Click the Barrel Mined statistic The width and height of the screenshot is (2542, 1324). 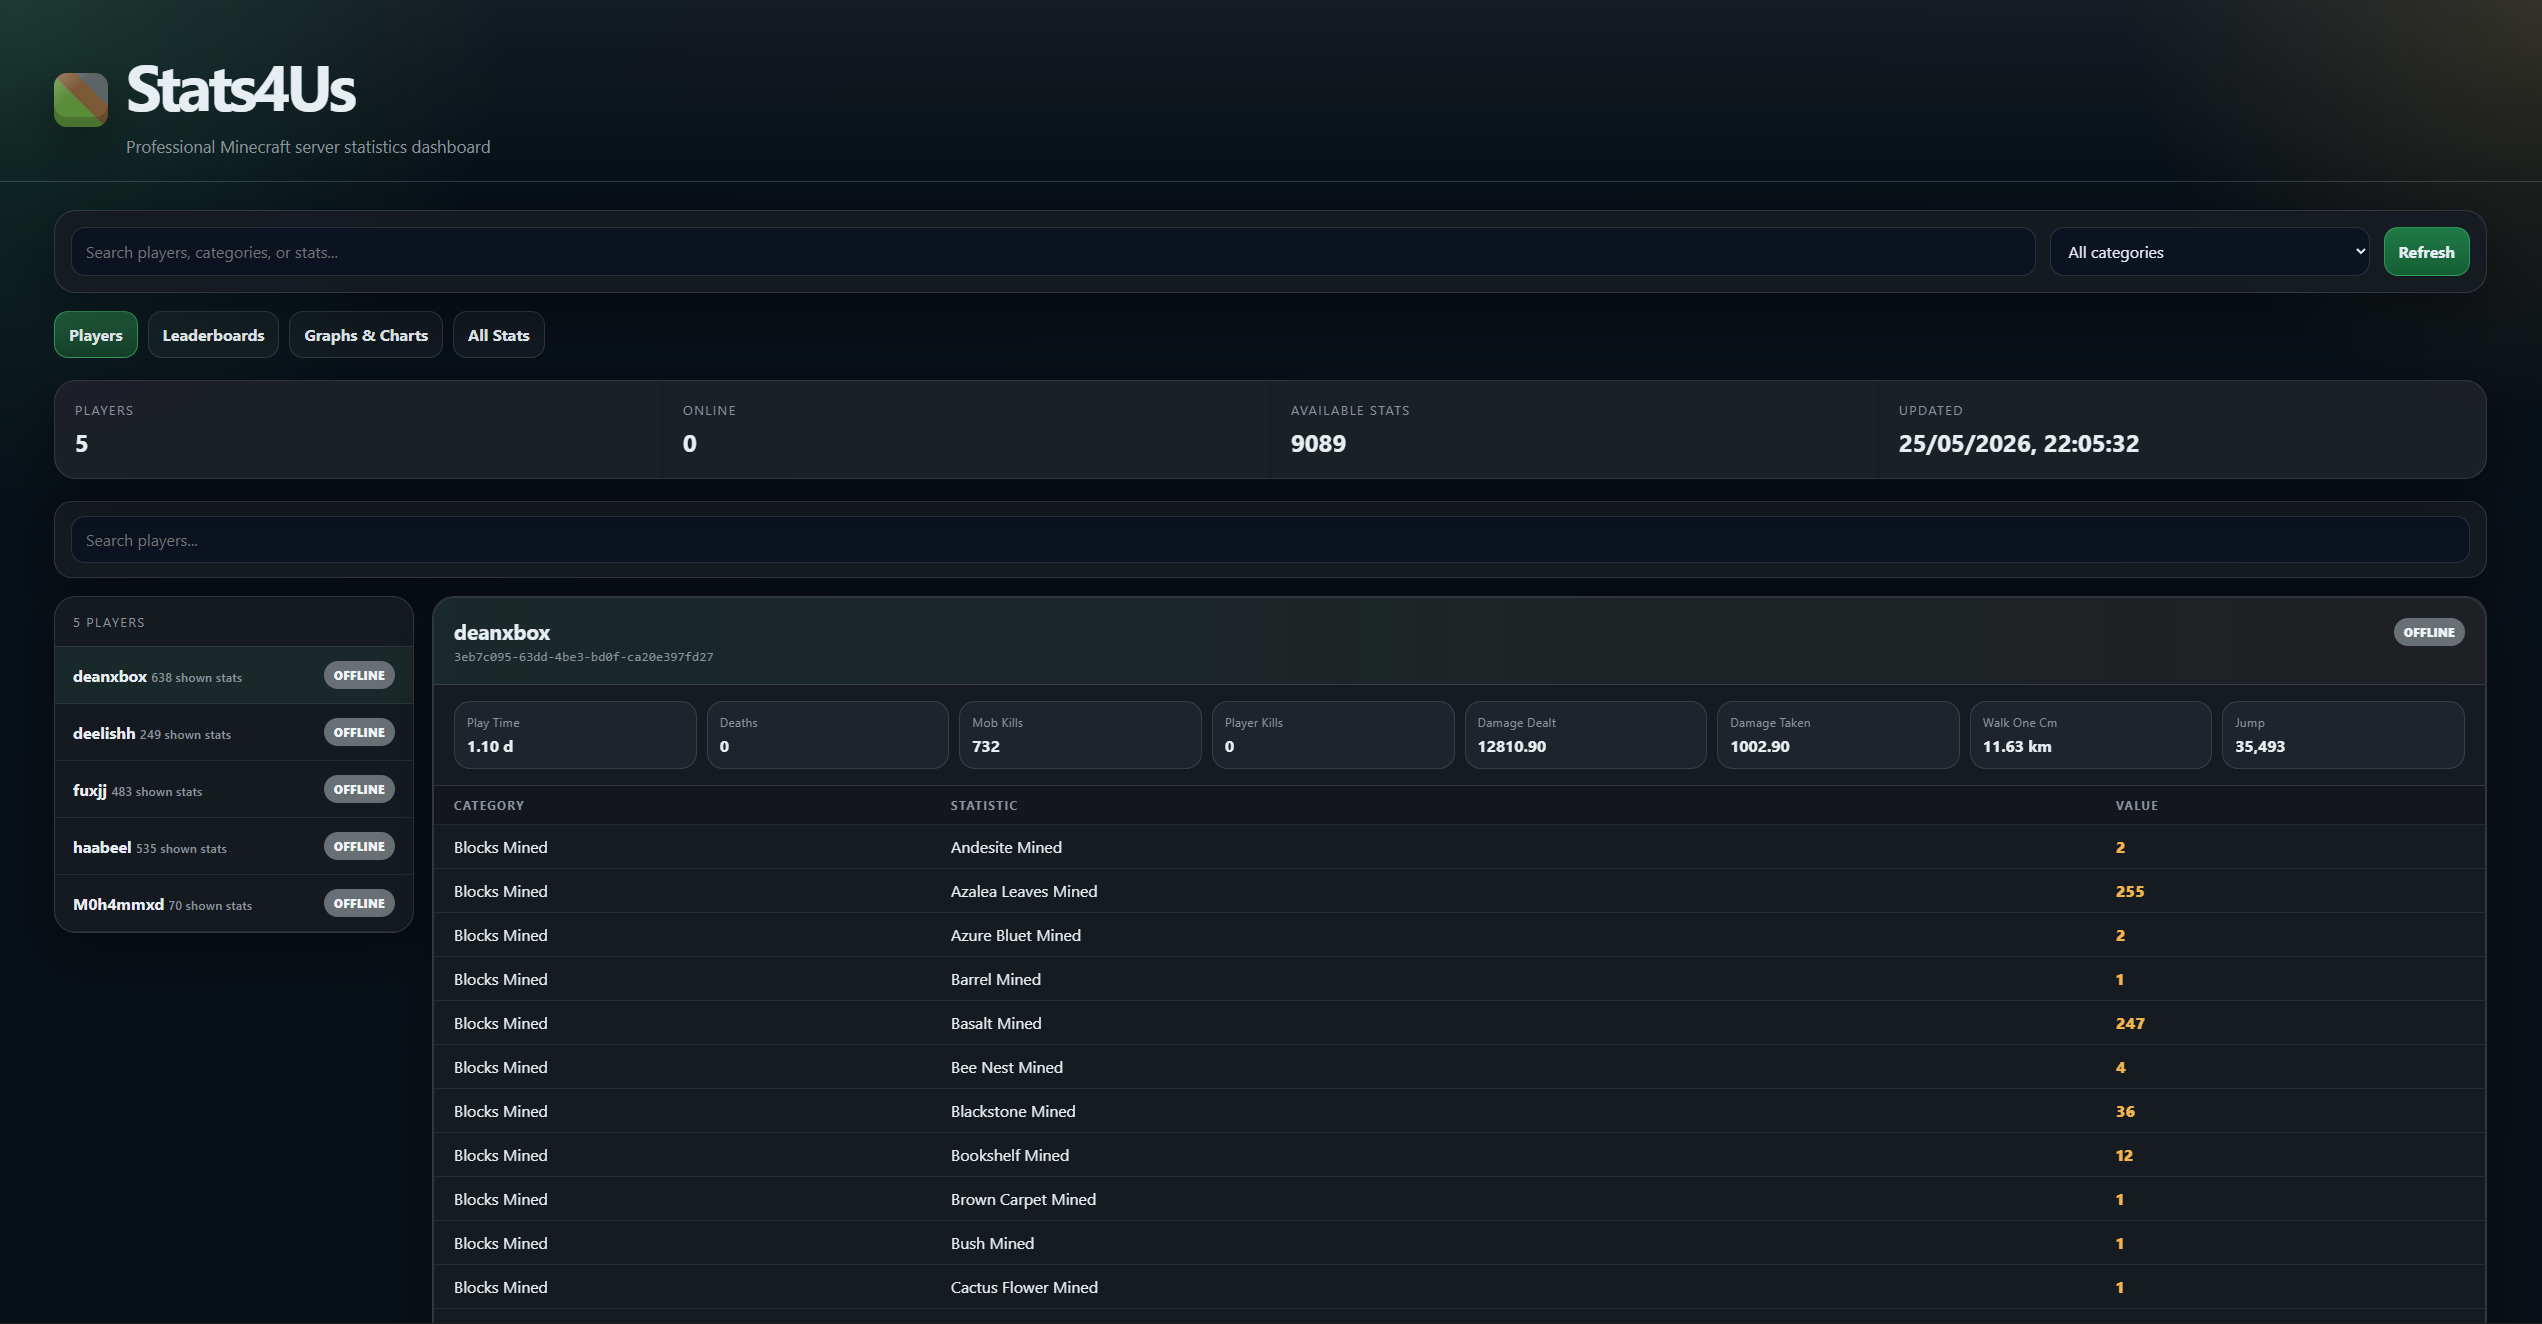coord(995,979)
